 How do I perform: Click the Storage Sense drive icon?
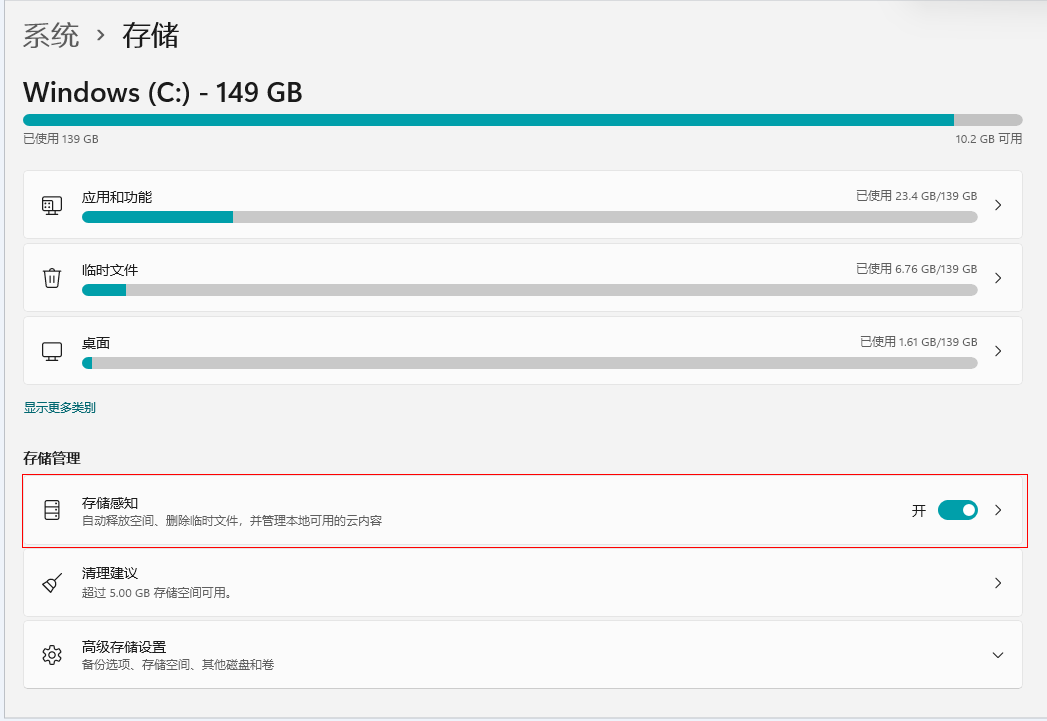pos(52,510)
